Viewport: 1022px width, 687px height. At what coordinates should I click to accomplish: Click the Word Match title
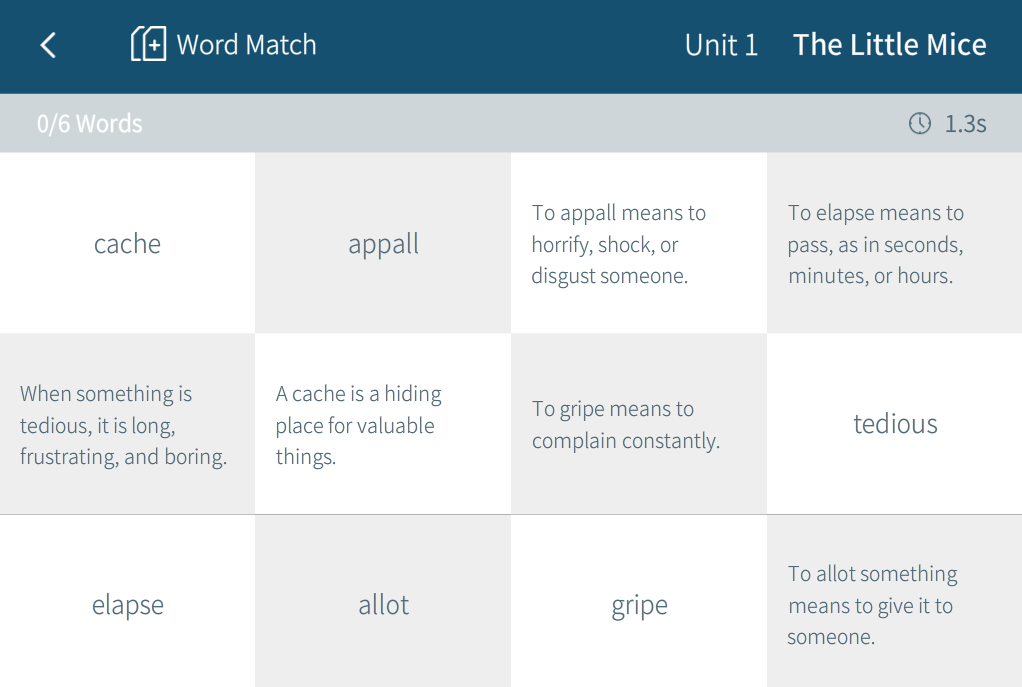[246, 45]
